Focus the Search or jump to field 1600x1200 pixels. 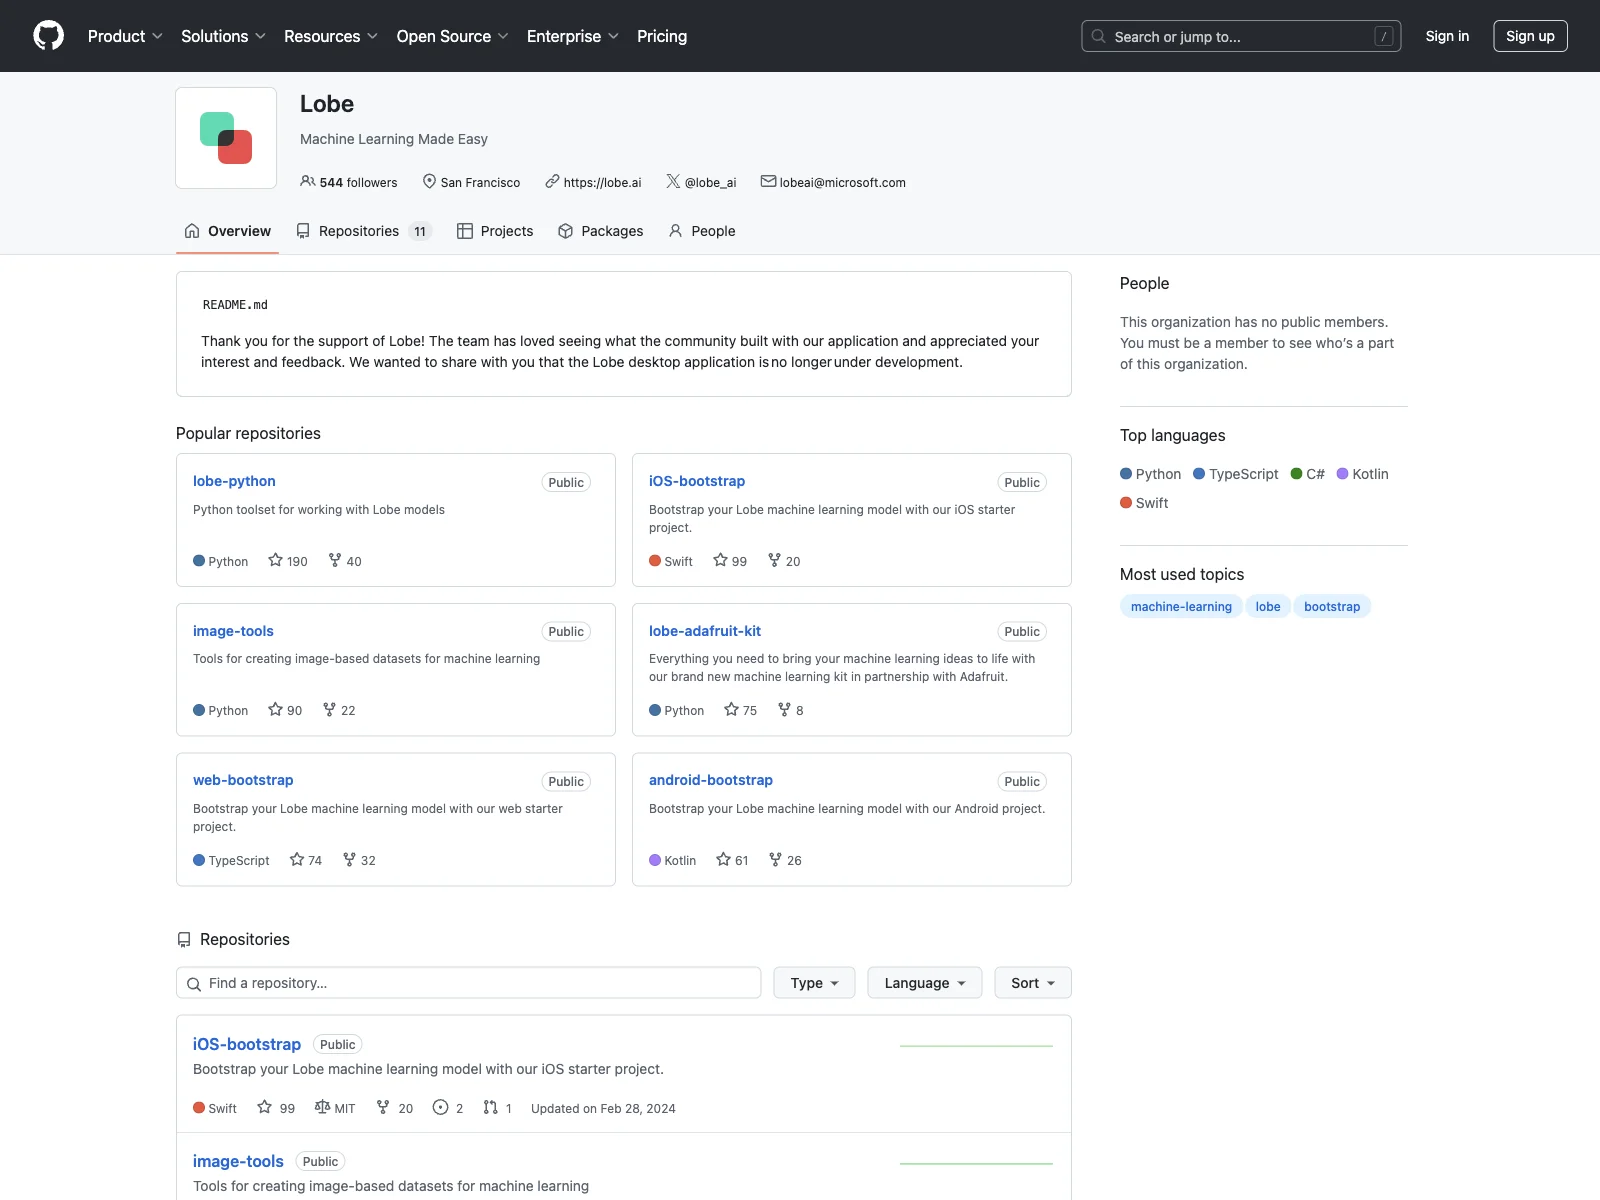coord(1241,36)
